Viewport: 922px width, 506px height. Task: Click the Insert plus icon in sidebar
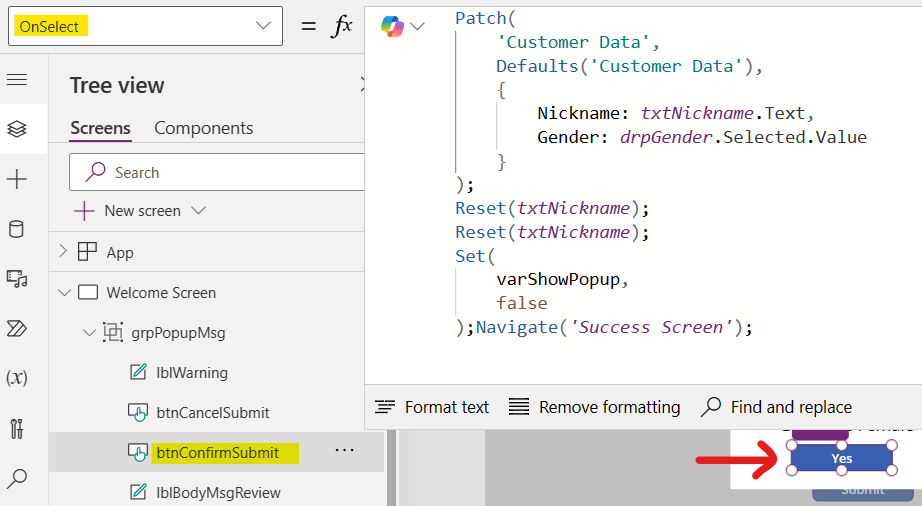click(x=17, y=180)
